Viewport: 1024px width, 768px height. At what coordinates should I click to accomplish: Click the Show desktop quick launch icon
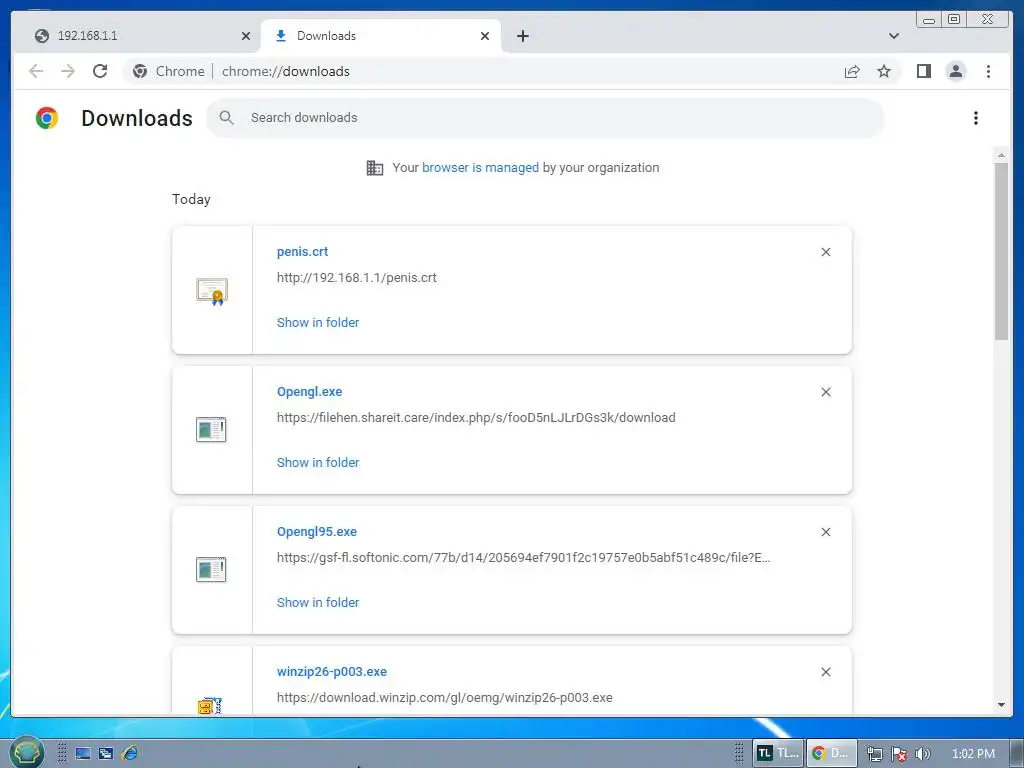(83, 754)
